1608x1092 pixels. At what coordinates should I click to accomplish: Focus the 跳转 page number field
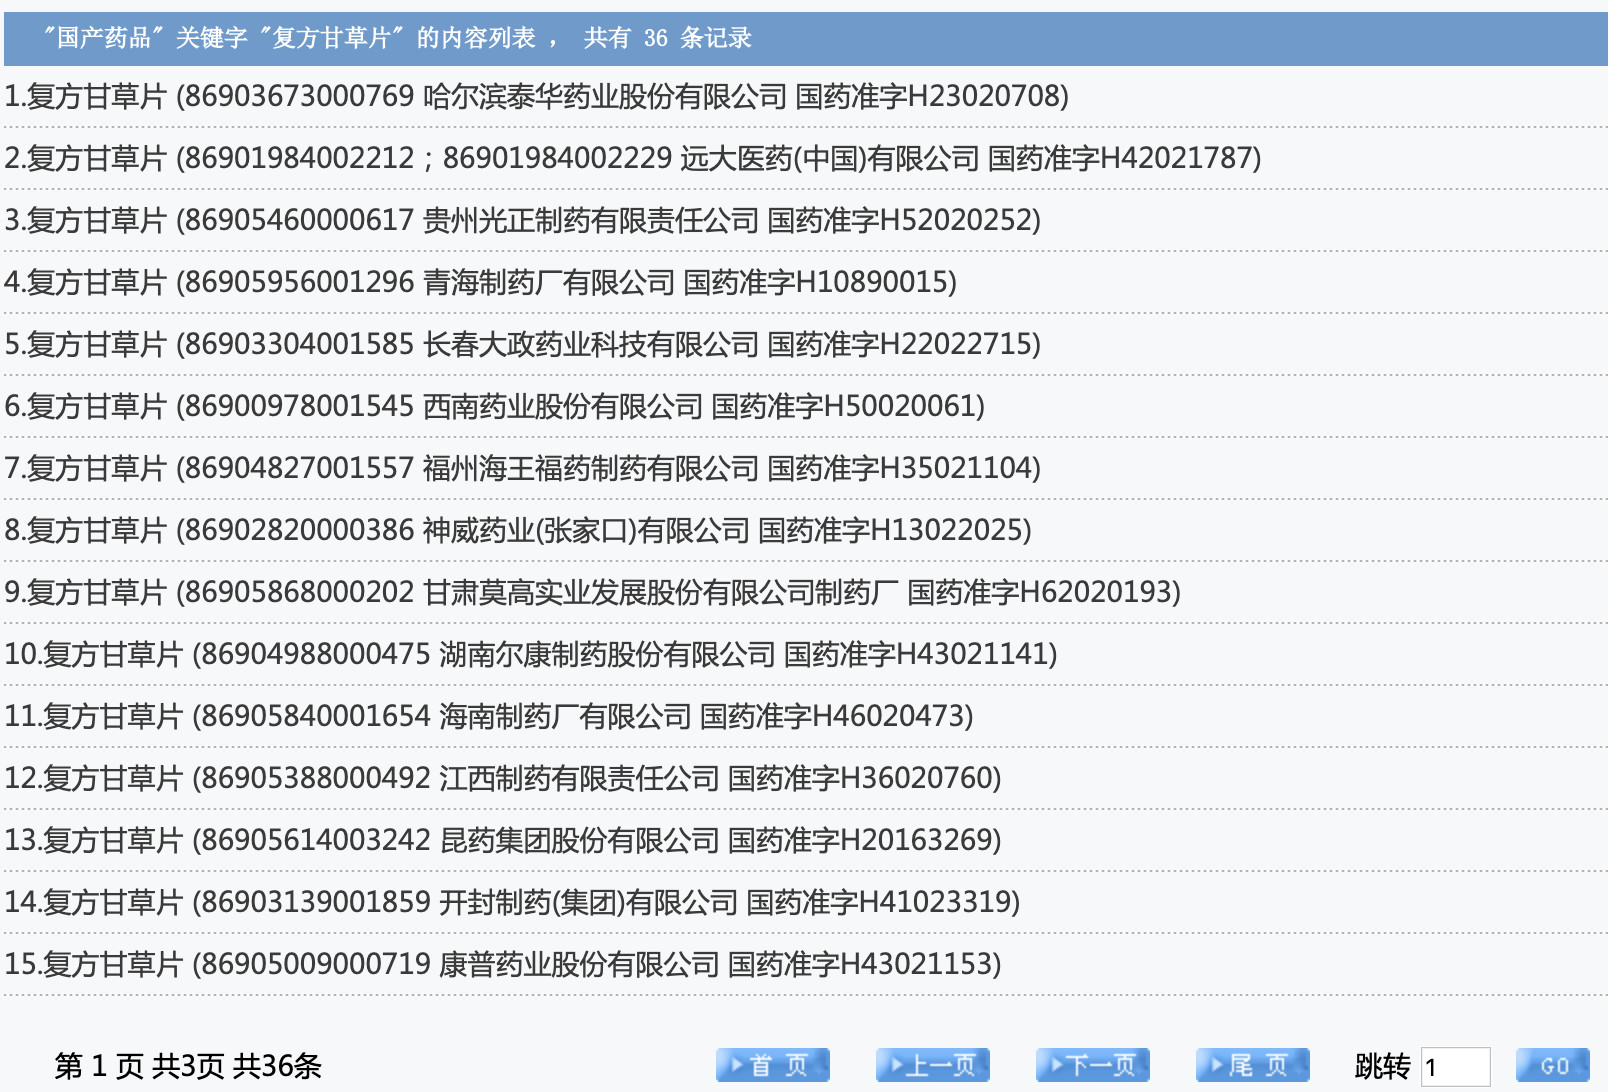(1455, 1067)
